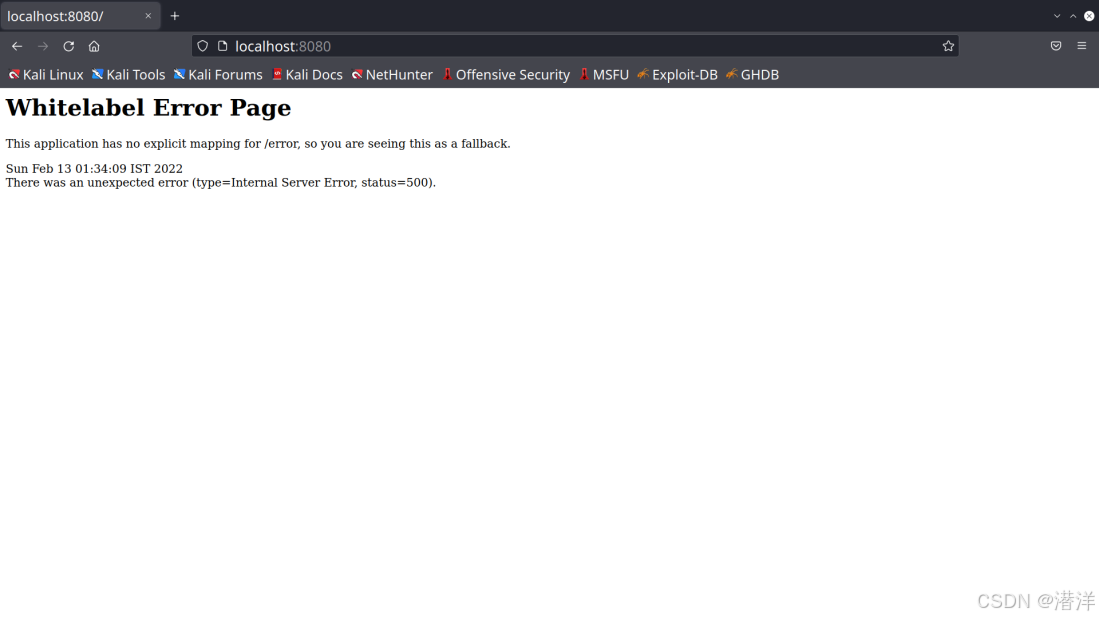Screen dimensions: 1099x618
Task: Open Kali Linux bookmark
Action: tap(46, 75)
